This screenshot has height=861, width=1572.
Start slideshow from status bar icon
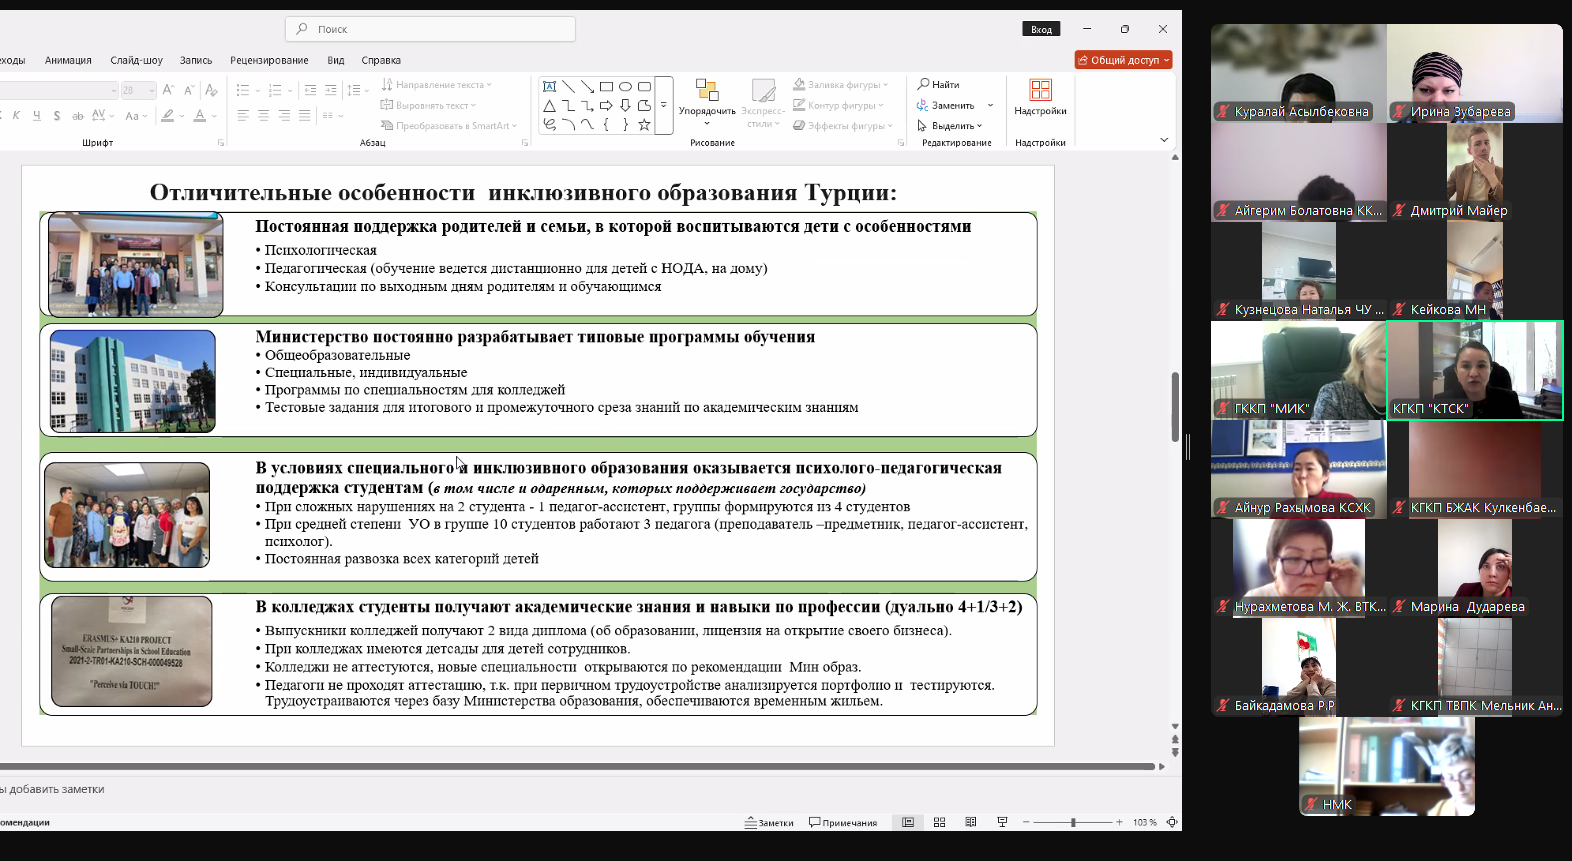tap(1002, 822)
